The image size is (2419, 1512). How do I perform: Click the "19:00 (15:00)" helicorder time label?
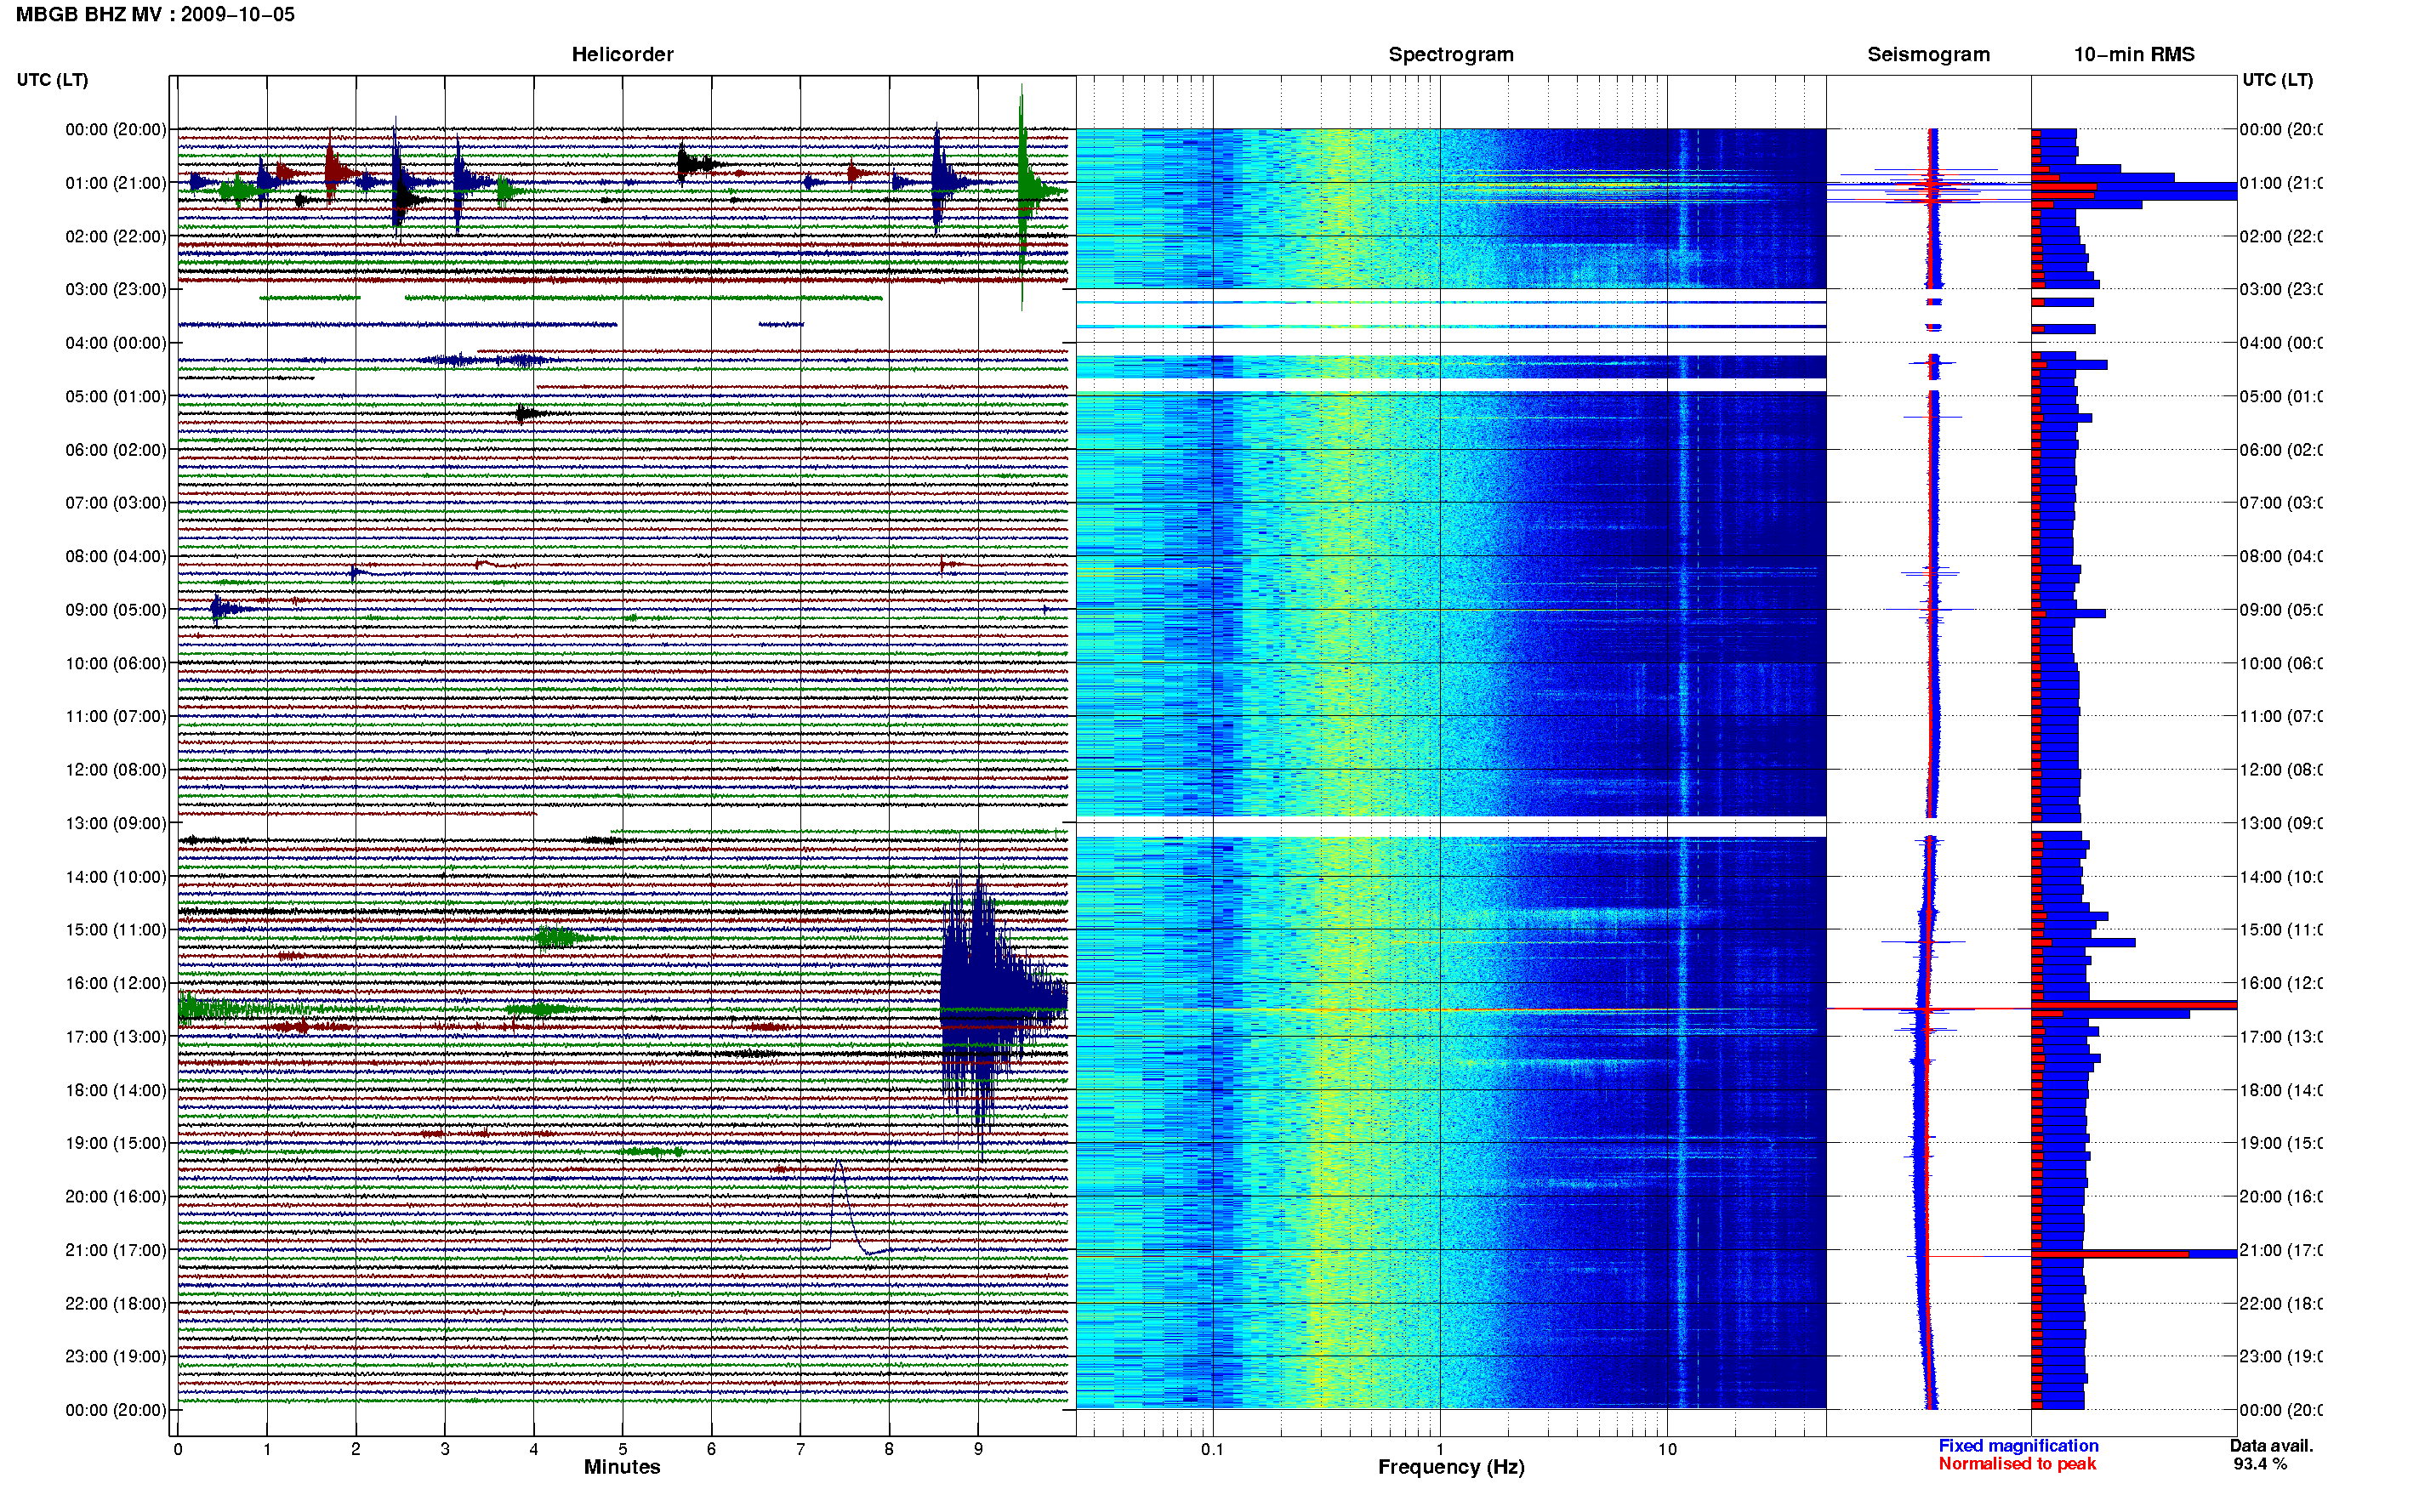click(x=116, y=1142)
